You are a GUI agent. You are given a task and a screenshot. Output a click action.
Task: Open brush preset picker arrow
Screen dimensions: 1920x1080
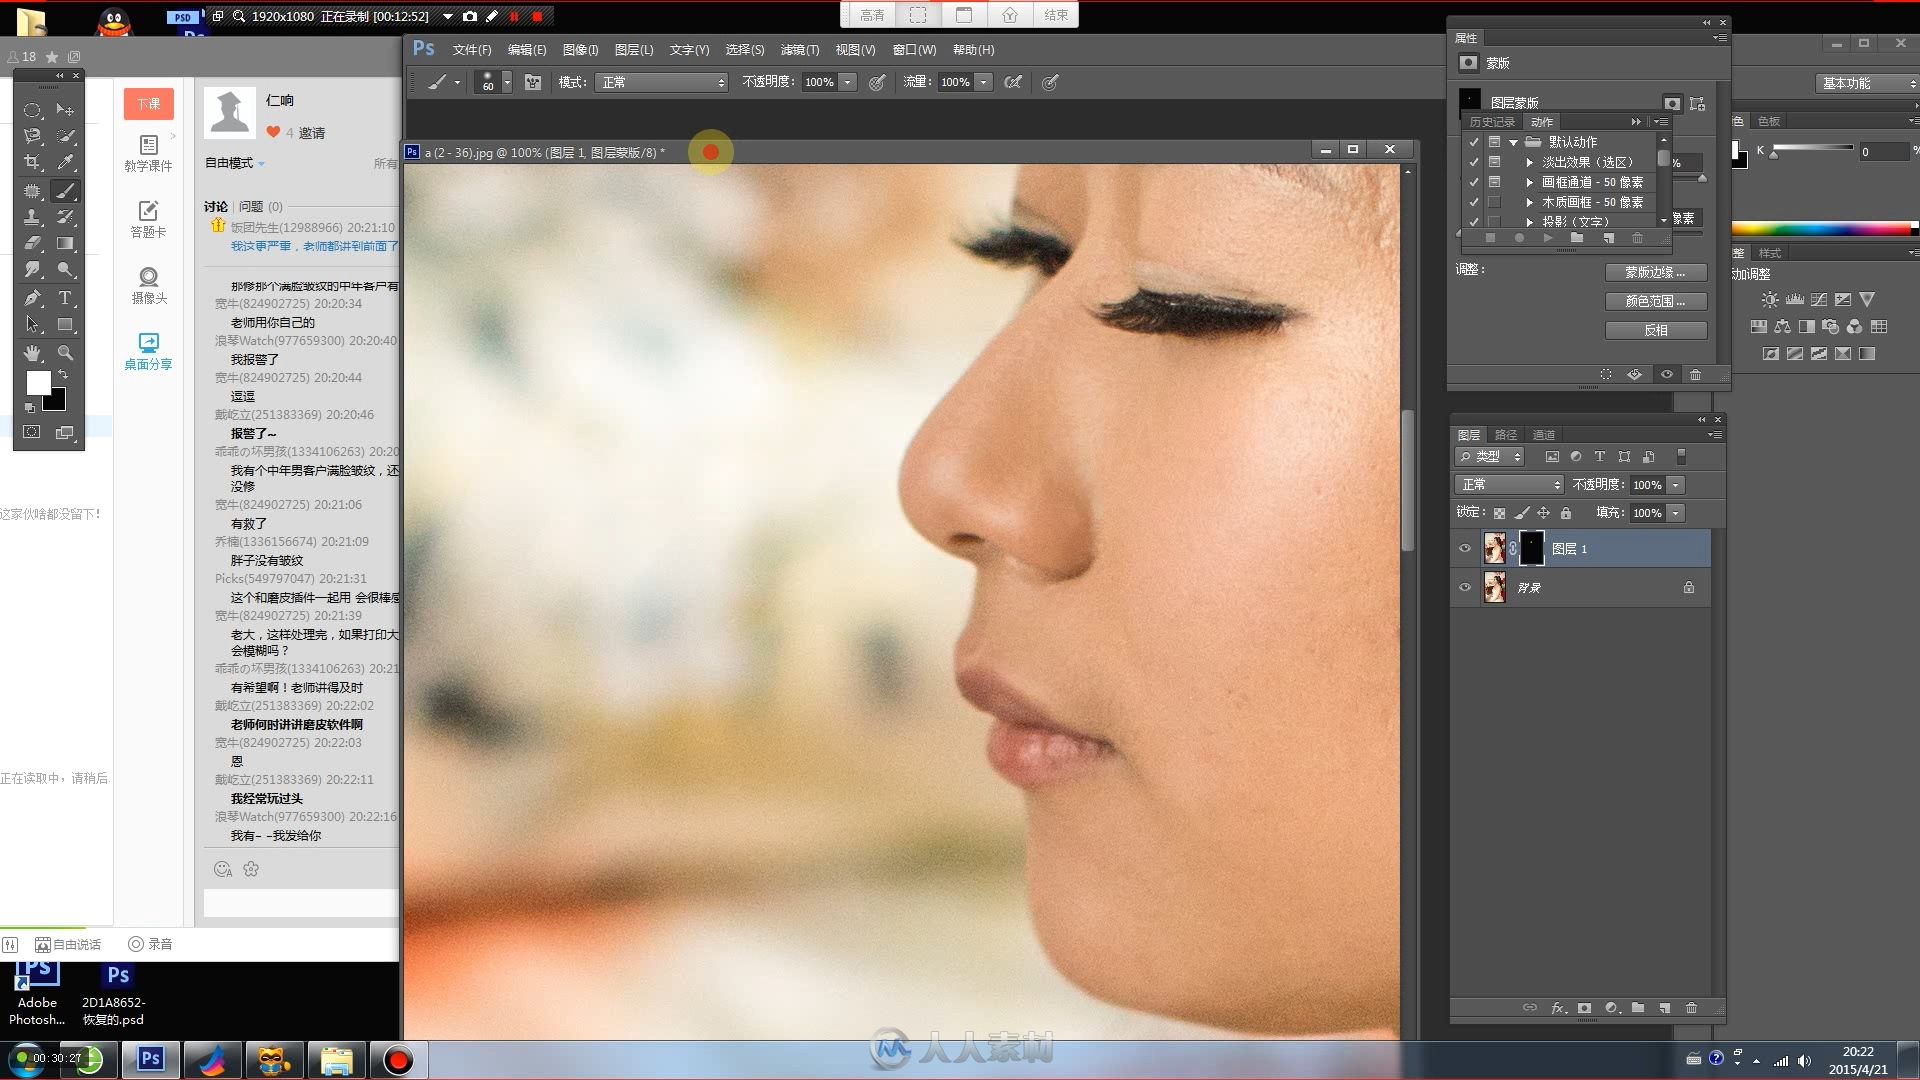click(x=507, y=82)
